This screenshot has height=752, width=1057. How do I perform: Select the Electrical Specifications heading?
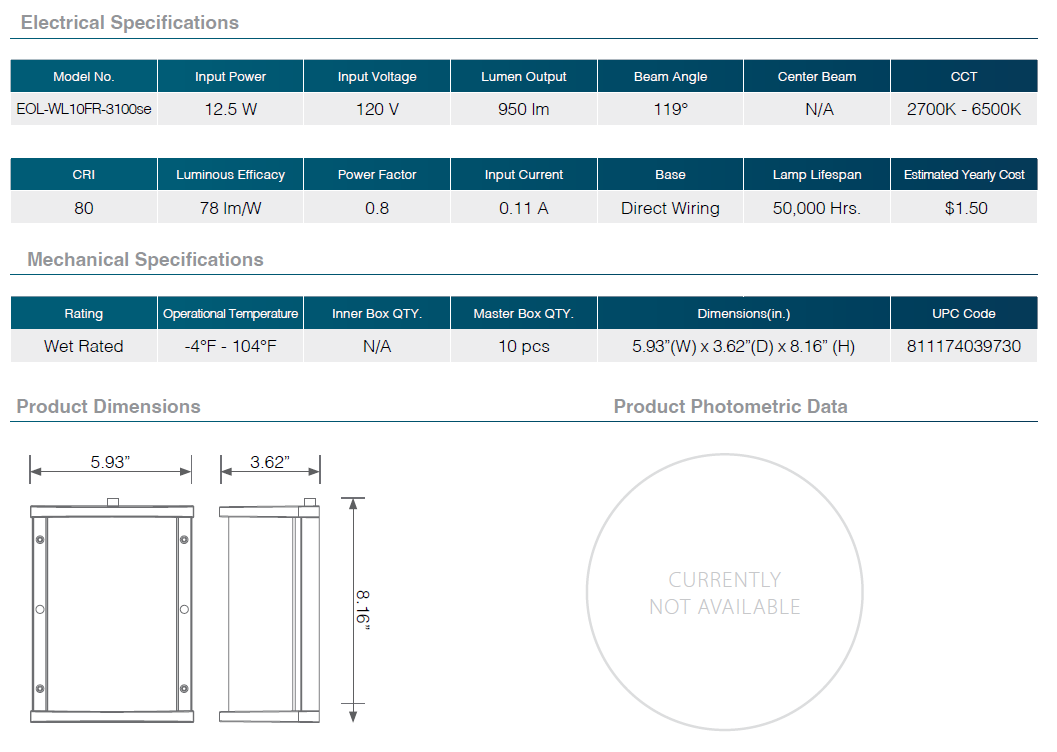[130, 22]
